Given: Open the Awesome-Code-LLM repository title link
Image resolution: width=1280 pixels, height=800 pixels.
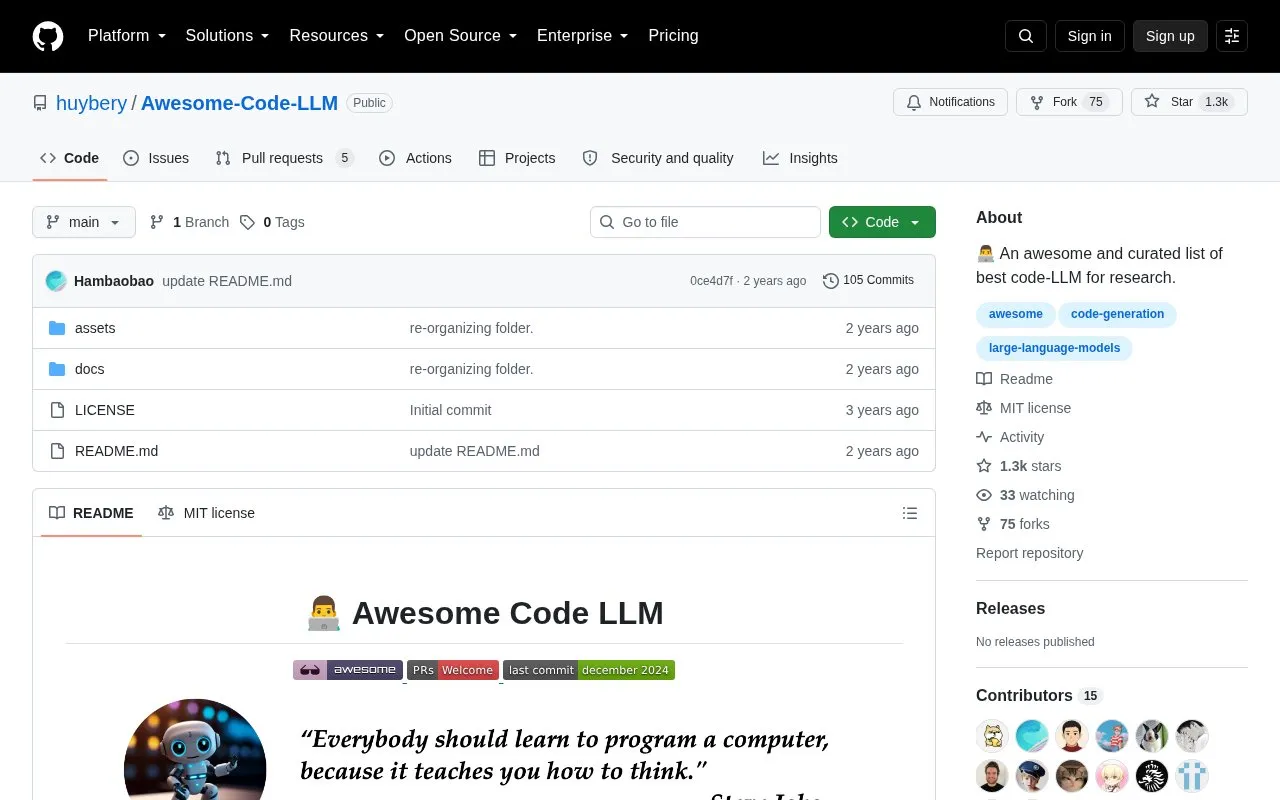Looking at the screenshot, I should [x=239, y=103].
